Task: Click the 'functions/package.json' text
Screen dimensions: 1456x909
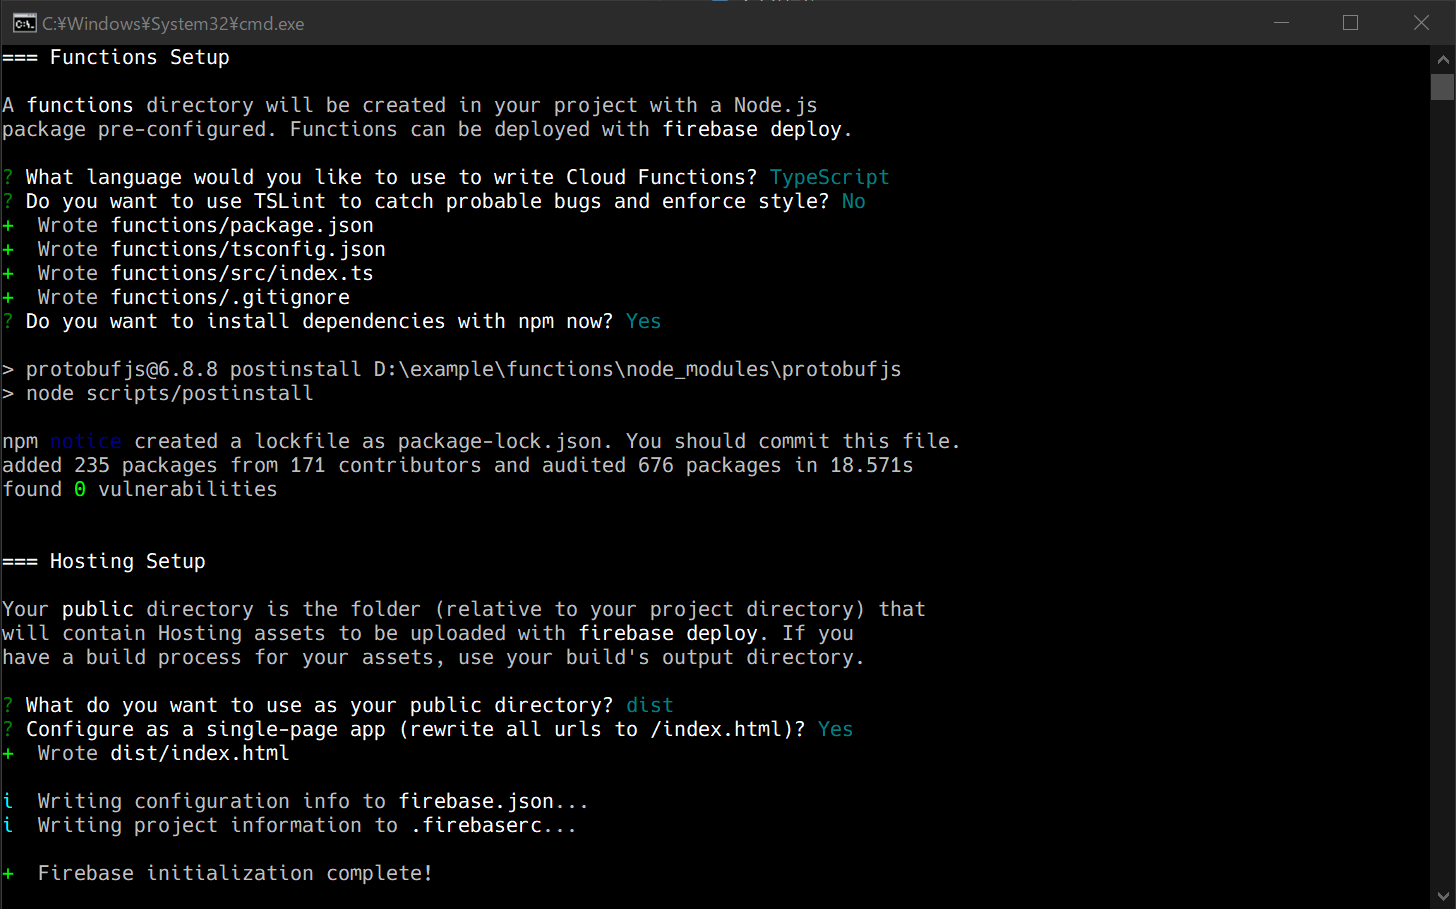Action: 242,225
